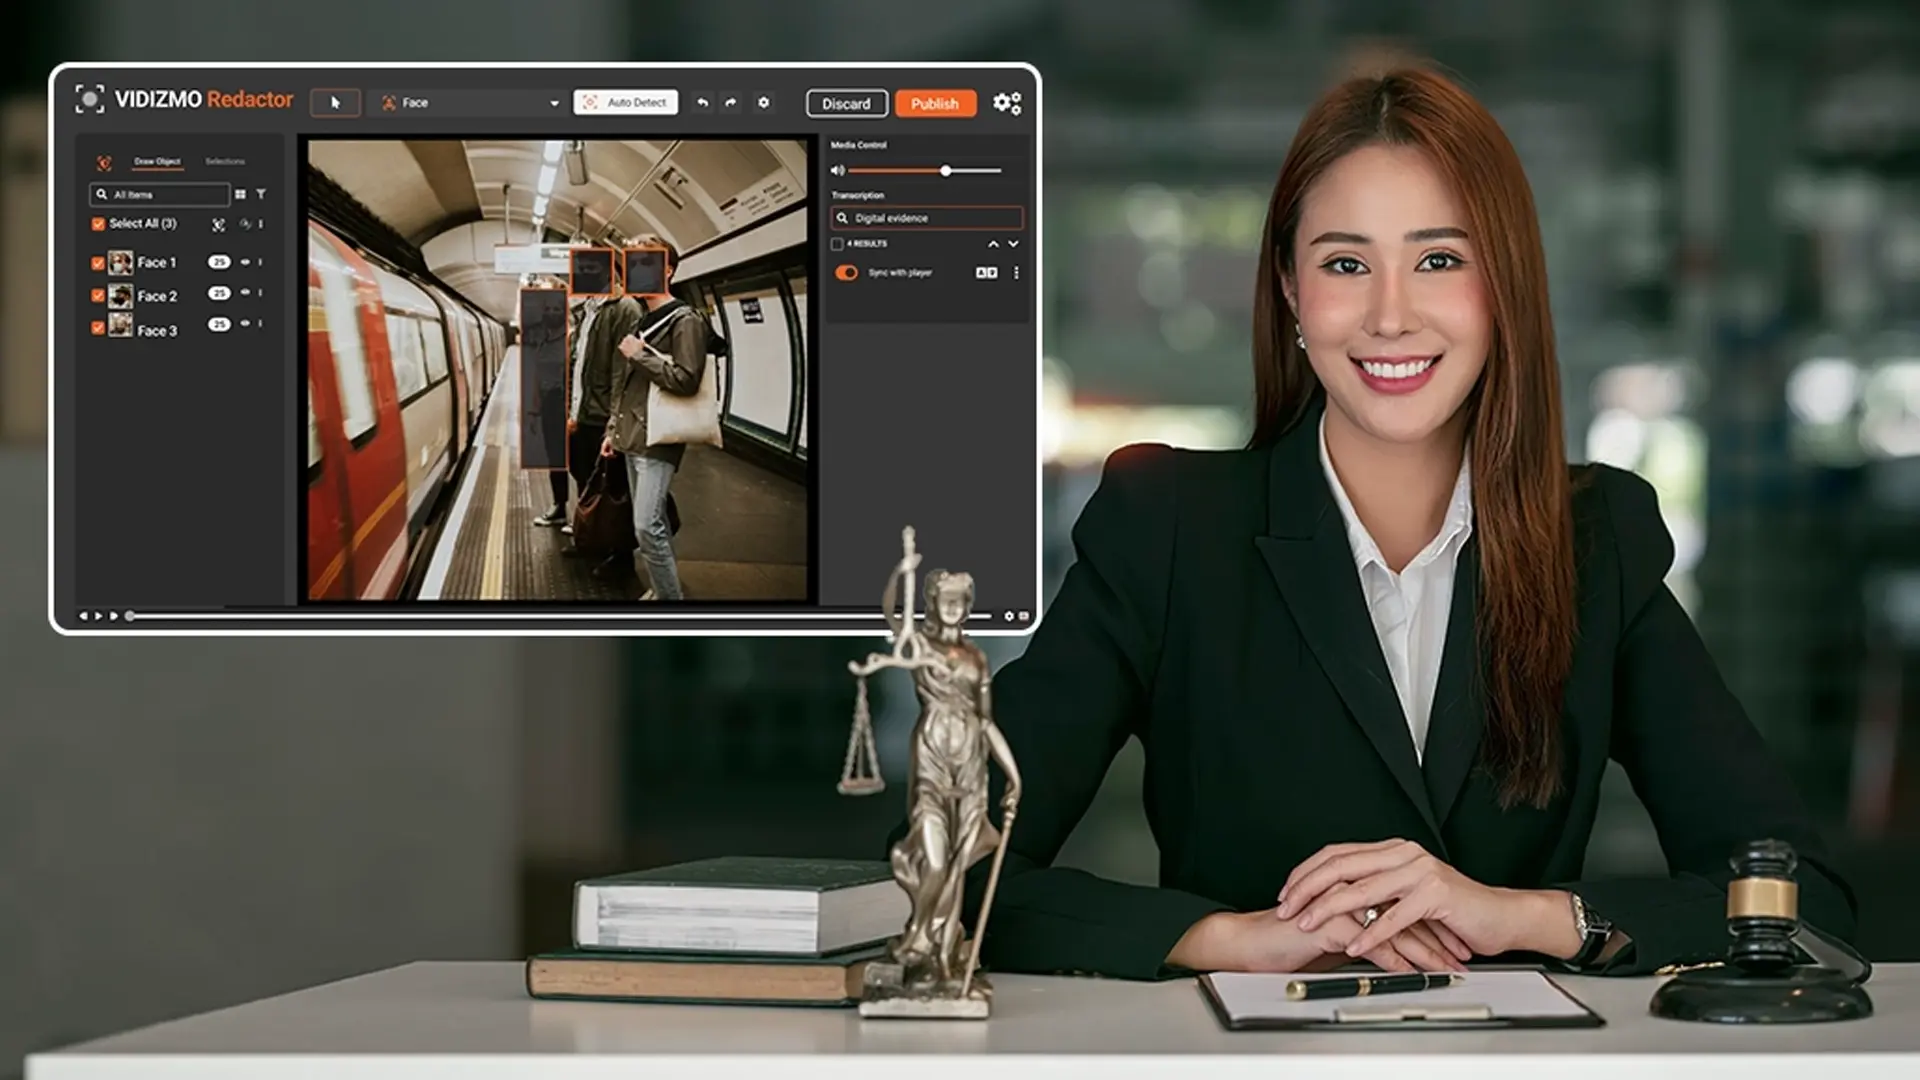Open the Draw Object tab
The width and height of the screenshot is (1920, 1080).
pos(157,161)
